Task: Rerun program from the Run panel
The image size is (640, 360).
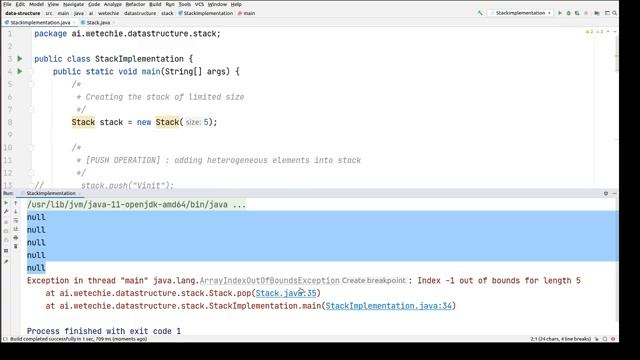Action: (6, 202)
